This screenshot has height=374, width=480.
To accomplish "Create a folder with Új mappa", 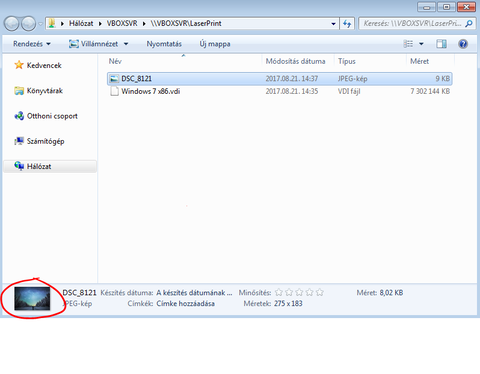I will 215,44.
